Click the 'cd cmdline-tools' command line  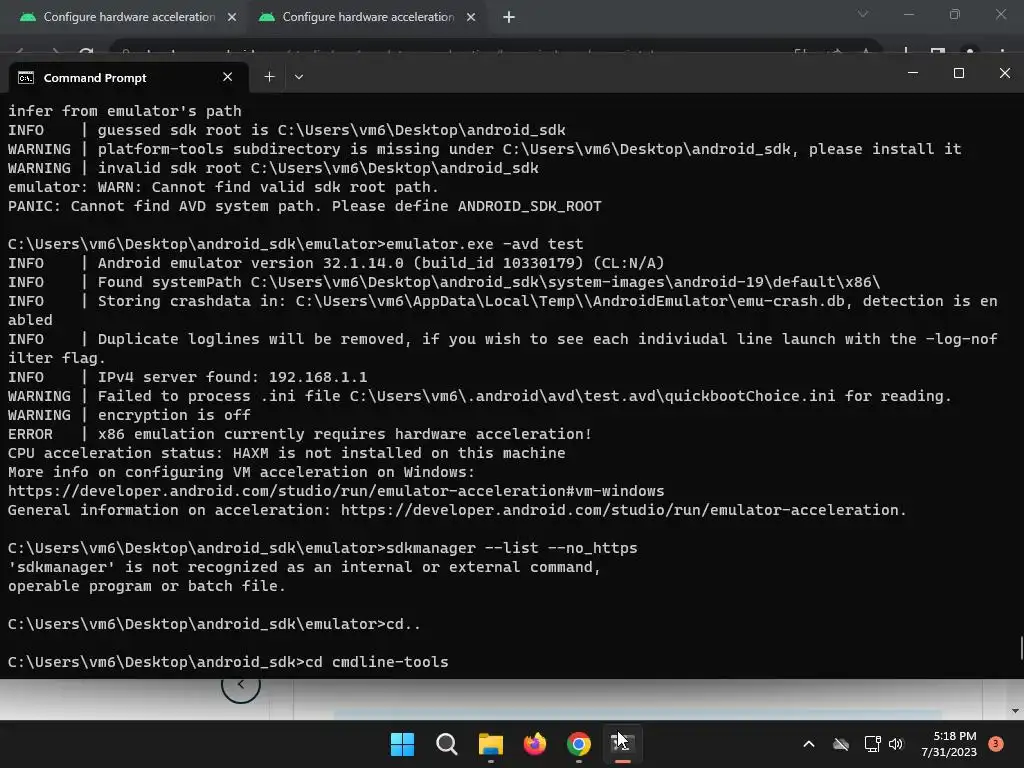pyautogui.click(x=228, y=662)
